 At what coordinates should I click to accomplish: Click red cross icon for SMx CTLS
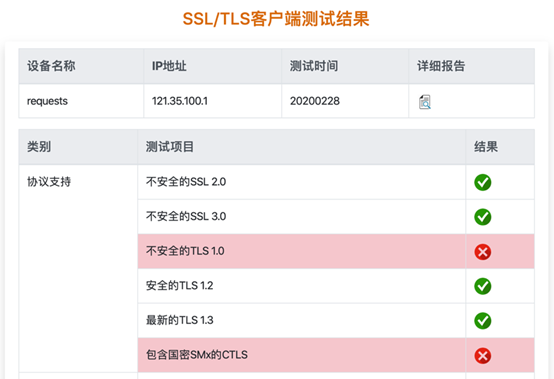483,356
